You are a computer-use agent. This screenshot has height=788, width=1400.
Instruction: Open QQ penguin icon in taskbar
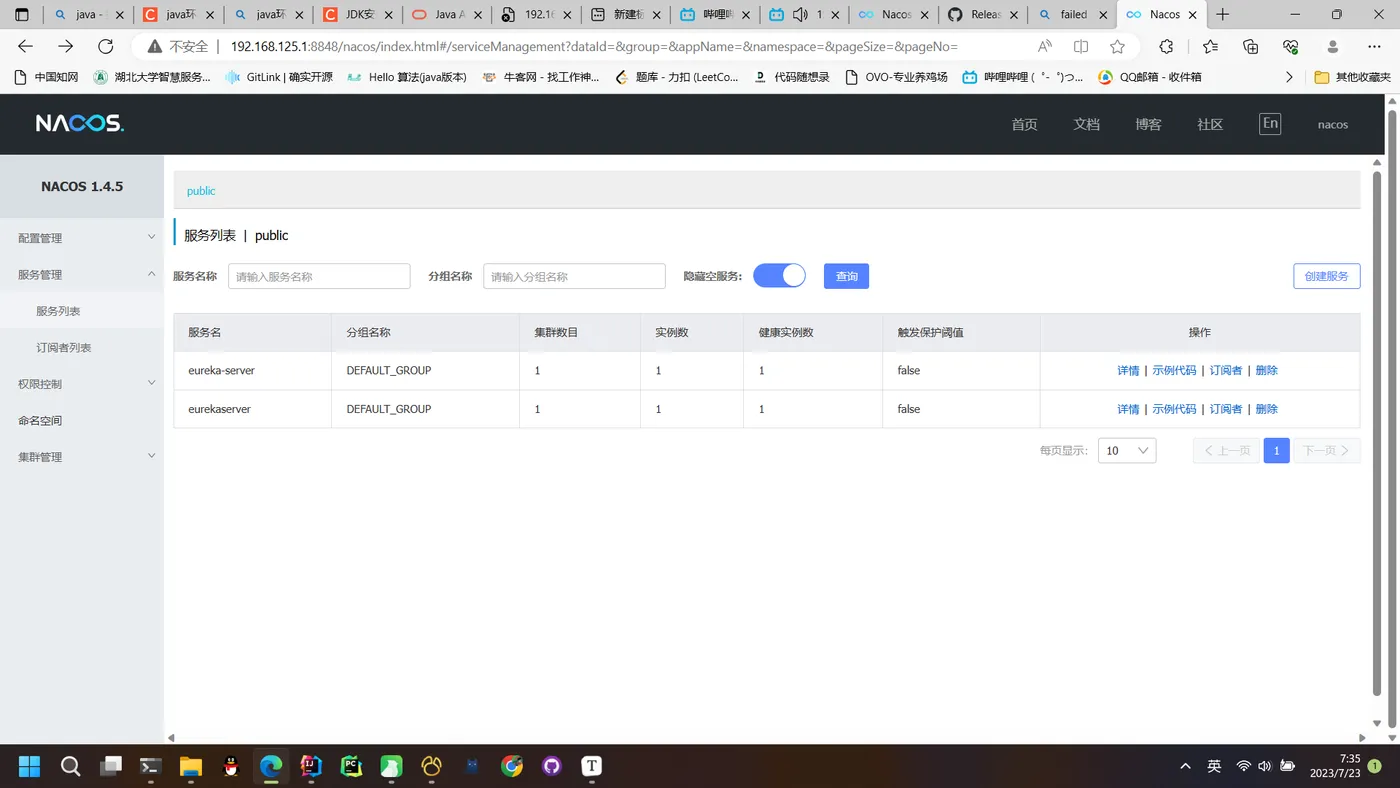[231, 766]
